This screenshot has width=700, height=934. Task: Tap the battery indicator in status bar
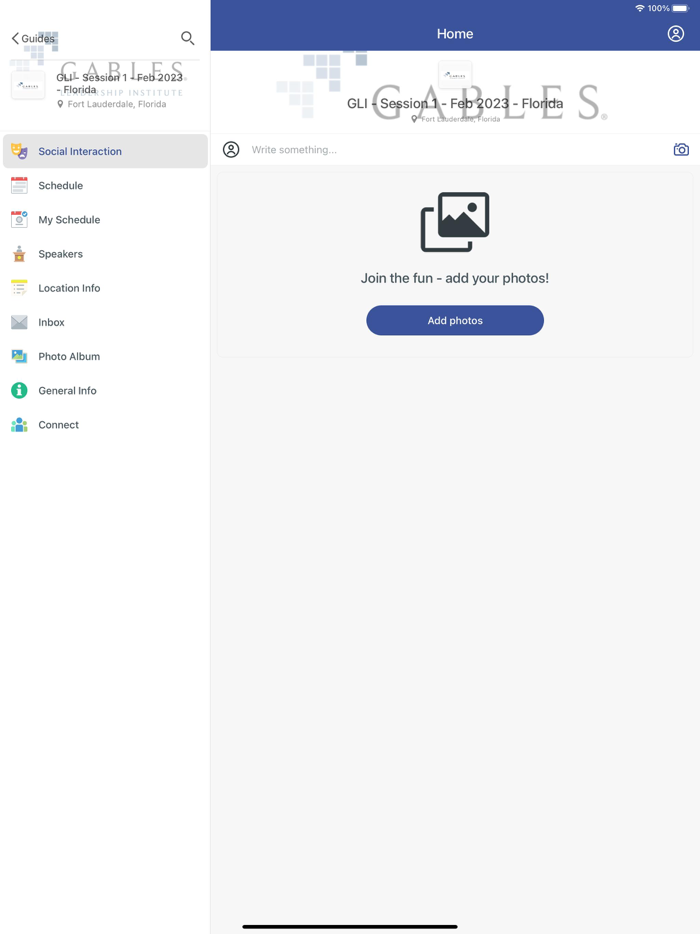coord(680,8)
